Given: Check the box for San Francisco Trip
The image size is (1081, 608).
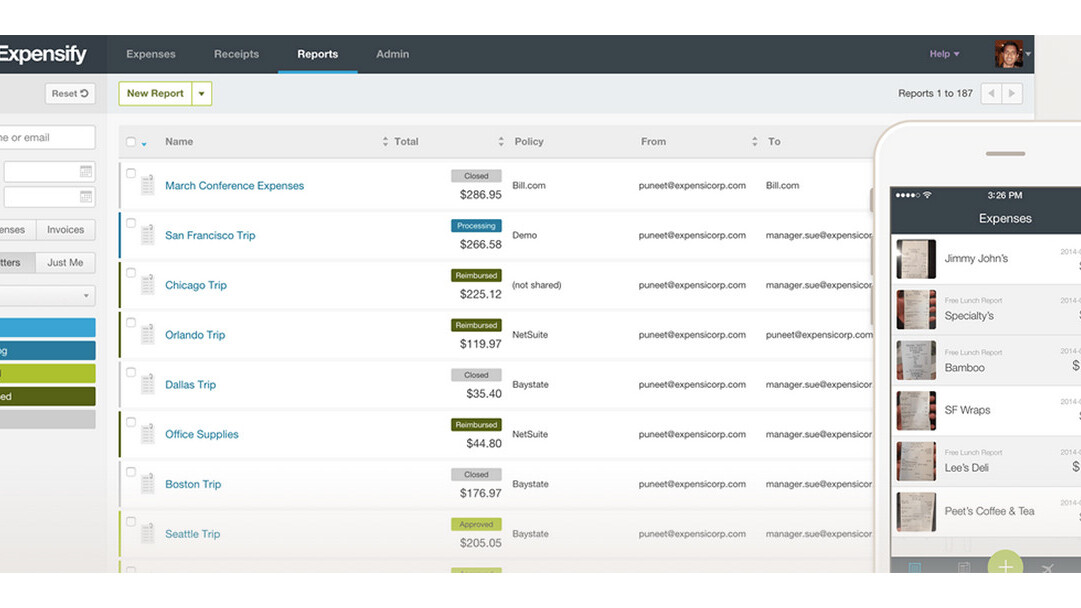Looking at the screenshot, I should point(131,223).
